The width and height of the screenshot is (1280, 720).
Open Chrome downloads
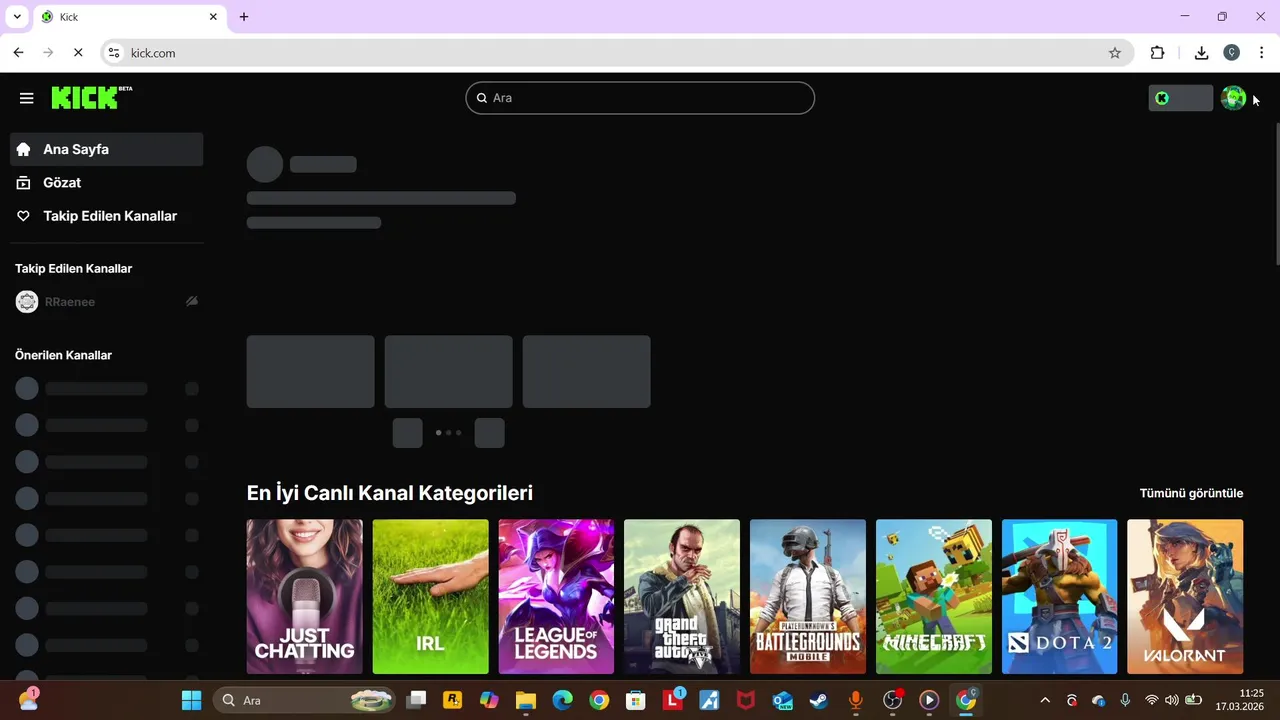pos(1202,53)
